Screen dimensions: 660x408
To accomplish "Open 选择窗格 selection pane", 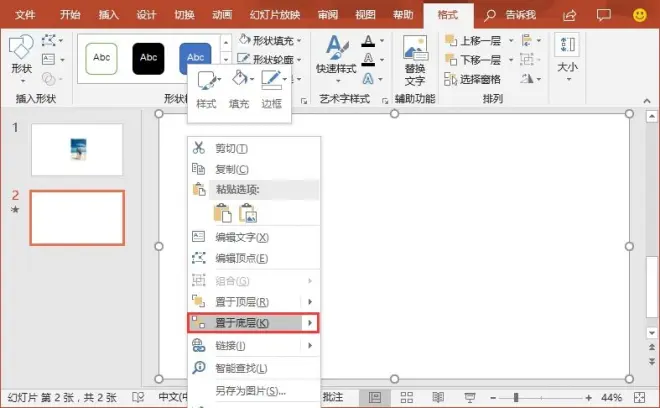I will click(x=472, y=79).
